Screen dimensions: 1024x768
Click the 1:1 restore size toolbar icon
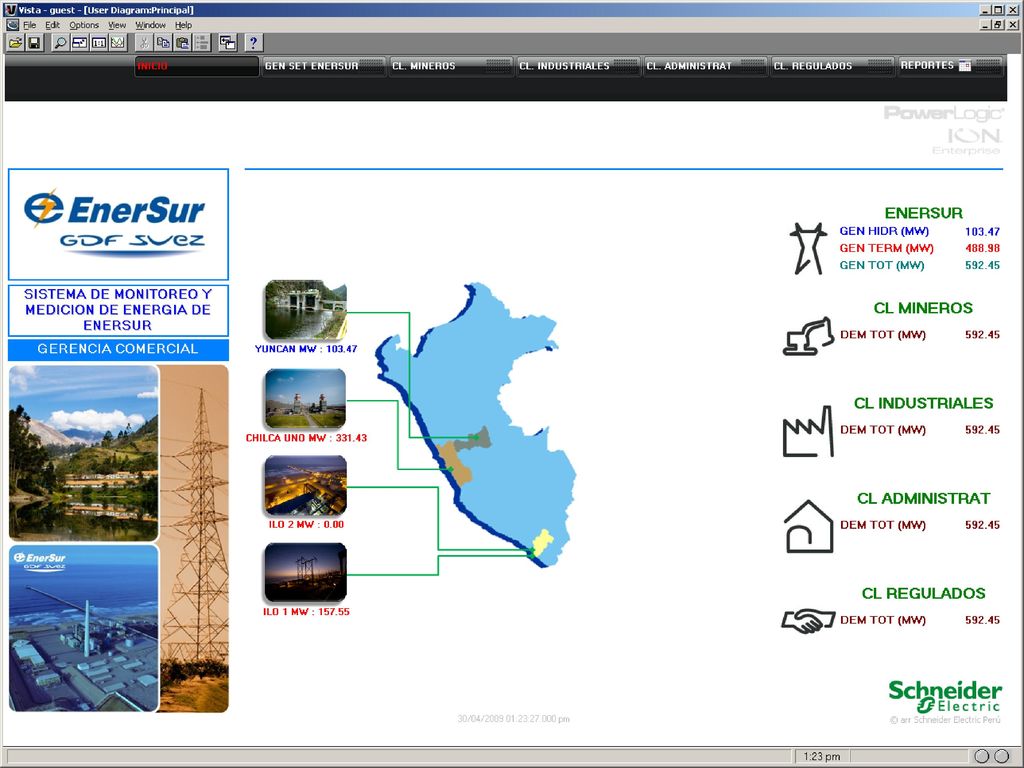99,43
